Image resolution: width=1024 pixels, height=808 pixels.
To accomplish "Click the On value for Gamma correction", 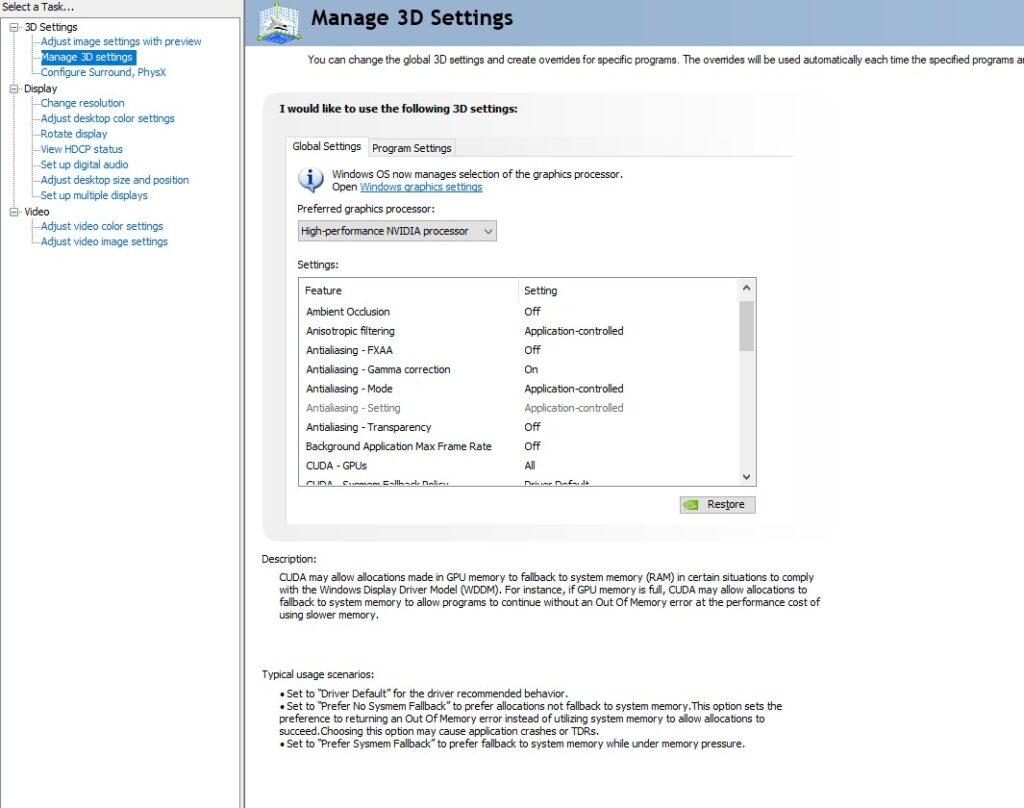I will [531, 369].
